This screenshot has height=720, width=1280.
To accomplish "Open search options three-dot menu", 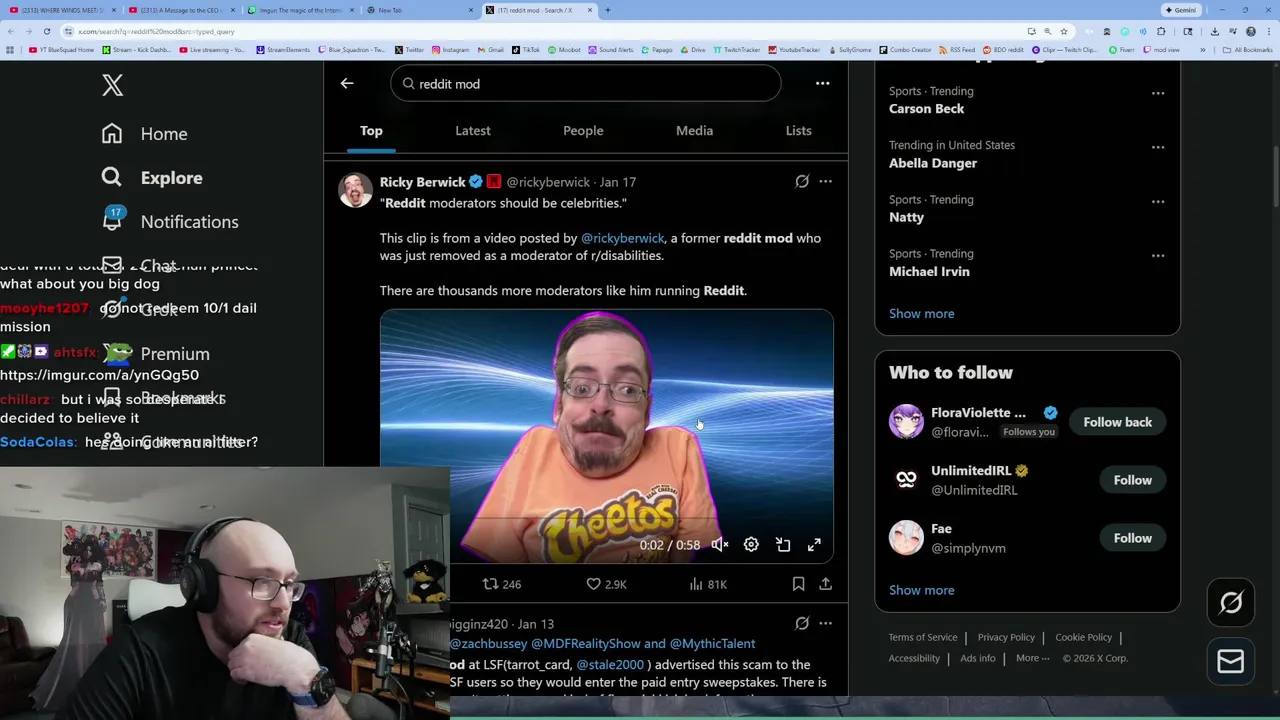I will 822,84.
